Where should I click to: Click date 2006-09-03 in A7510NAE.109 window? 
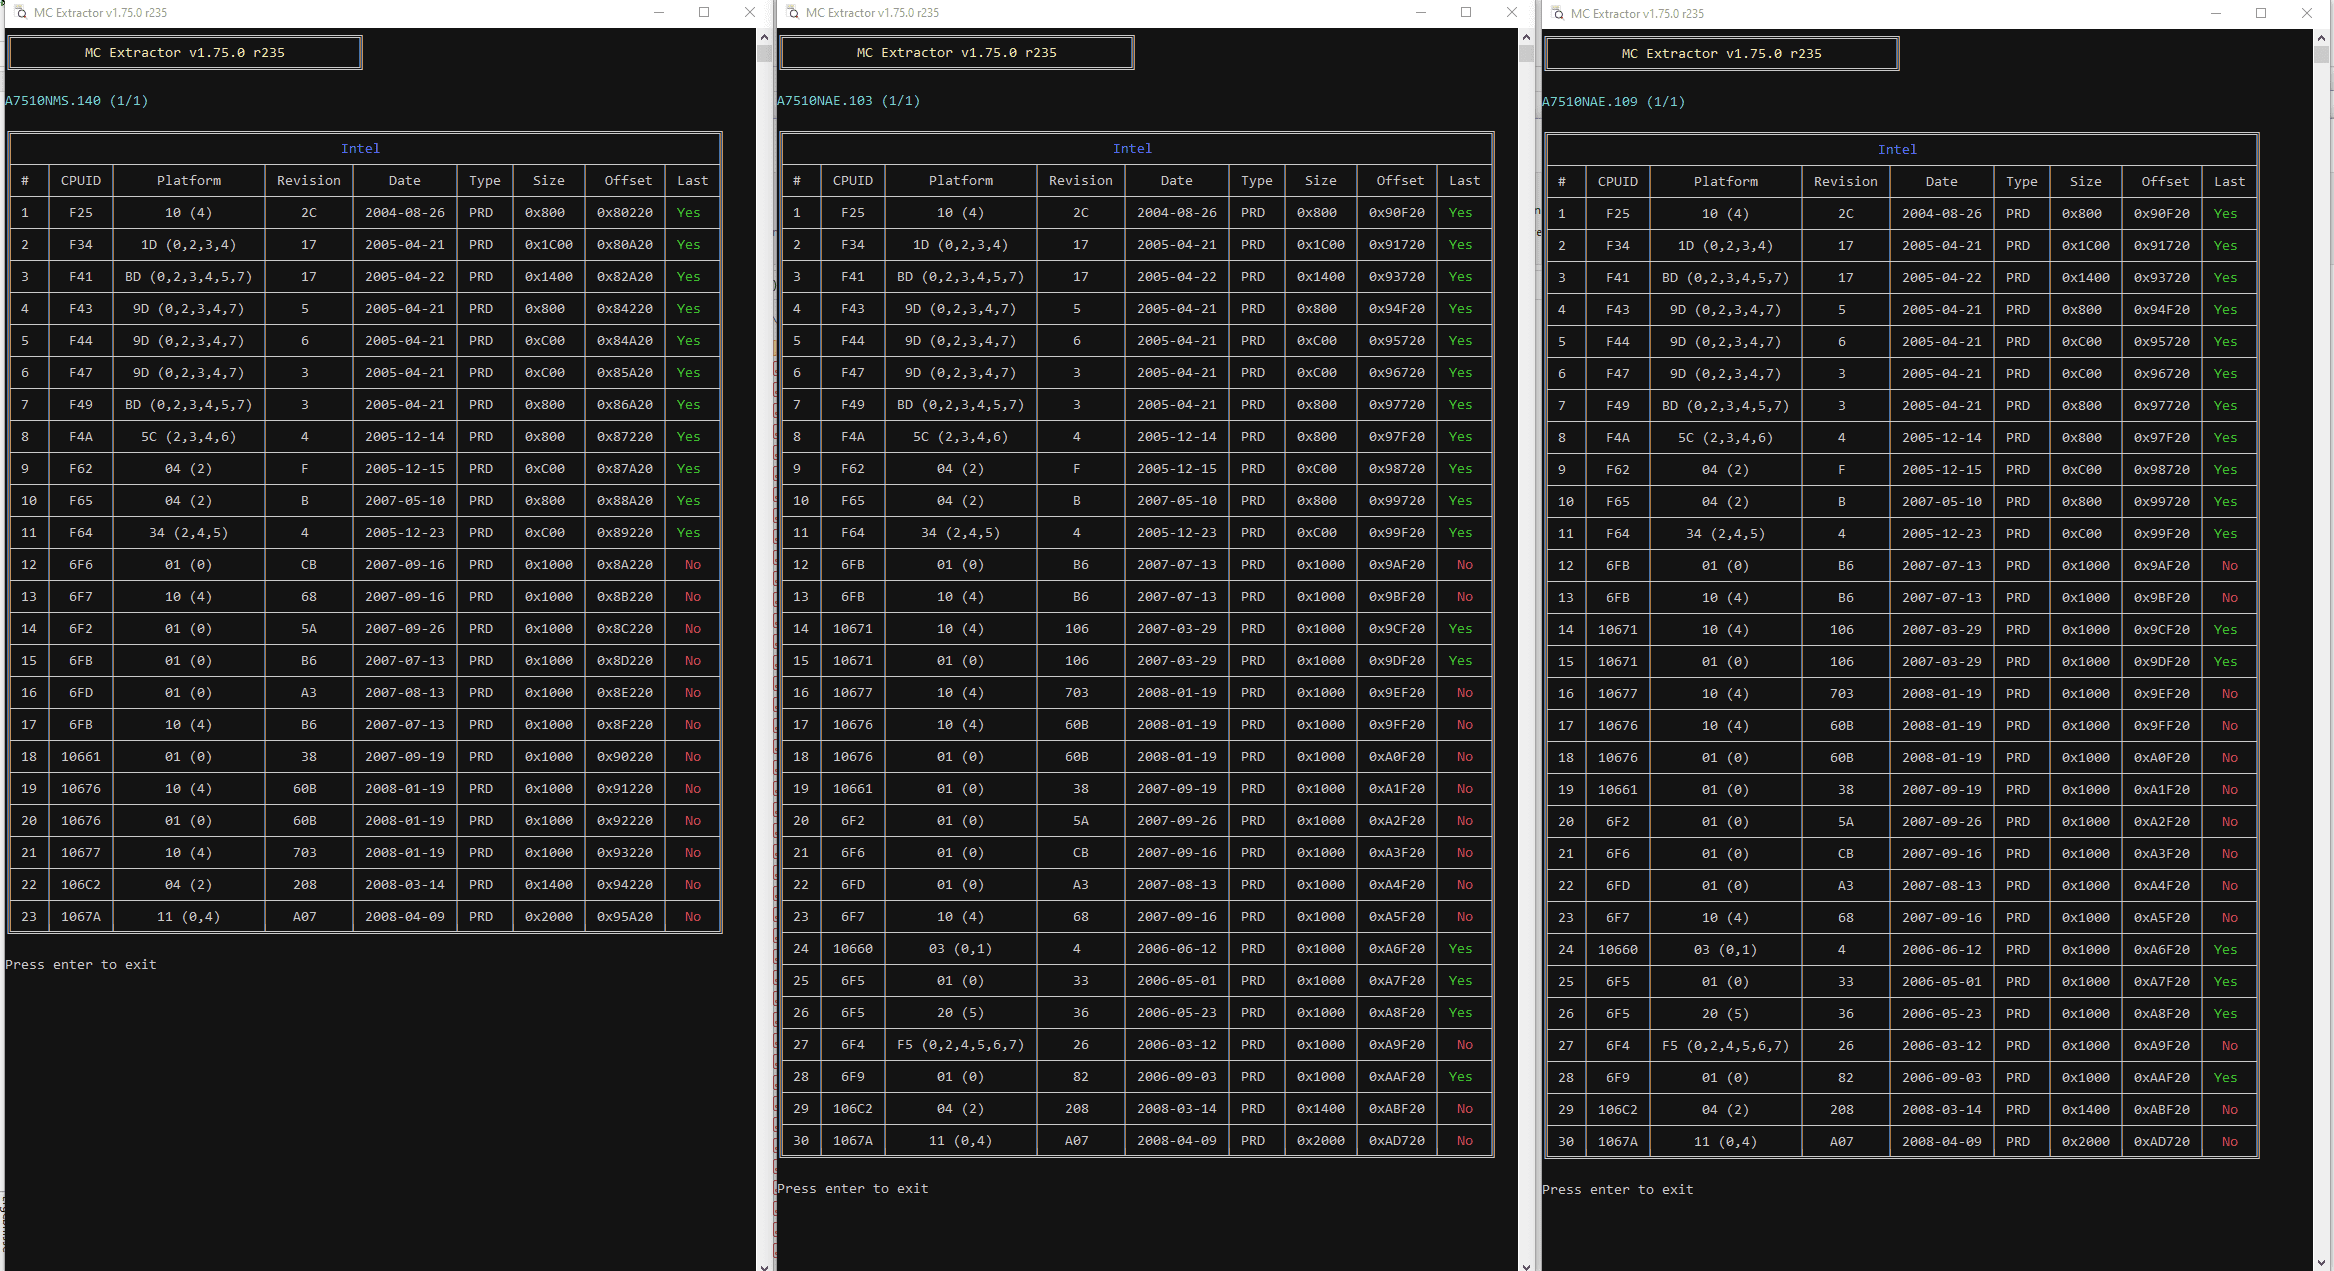(x=1942, y=1078)
